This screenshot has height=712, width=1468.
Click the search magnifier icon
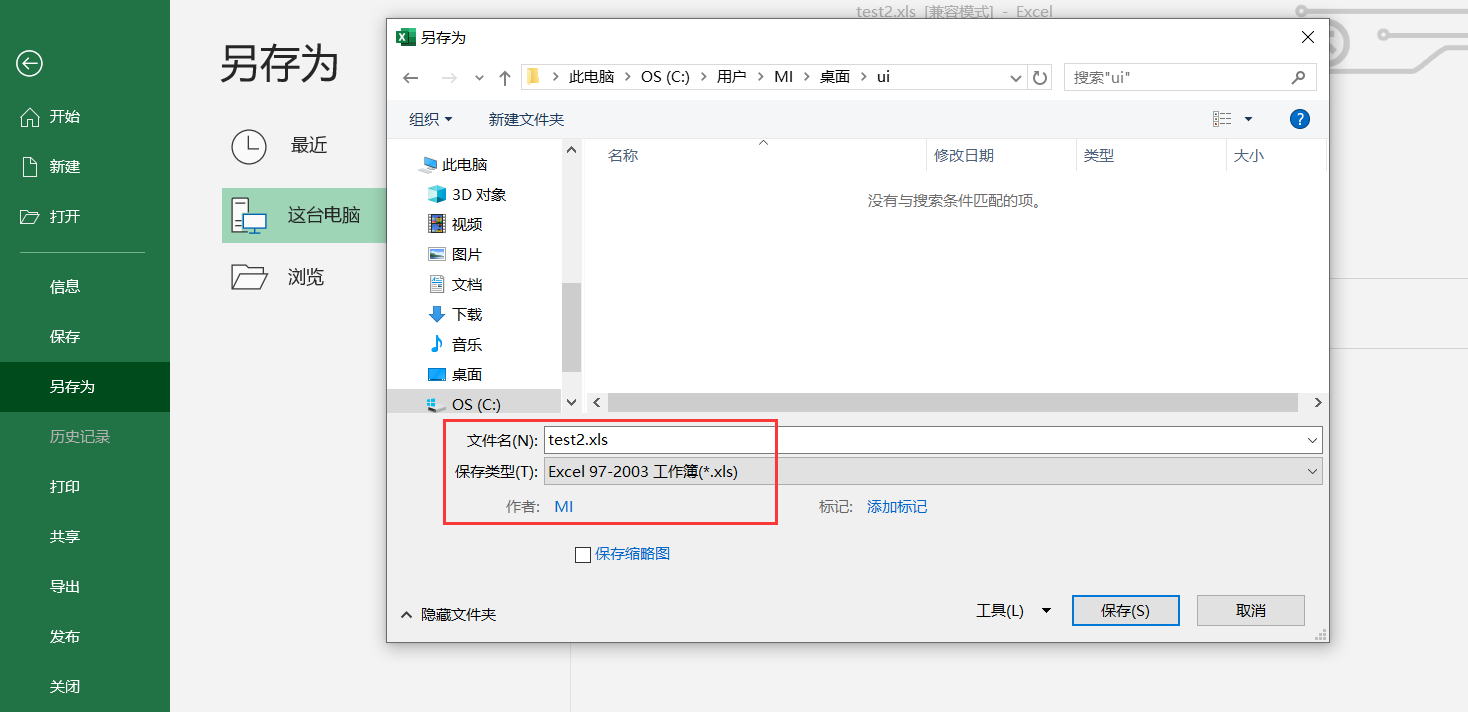tap(1299, 77)
